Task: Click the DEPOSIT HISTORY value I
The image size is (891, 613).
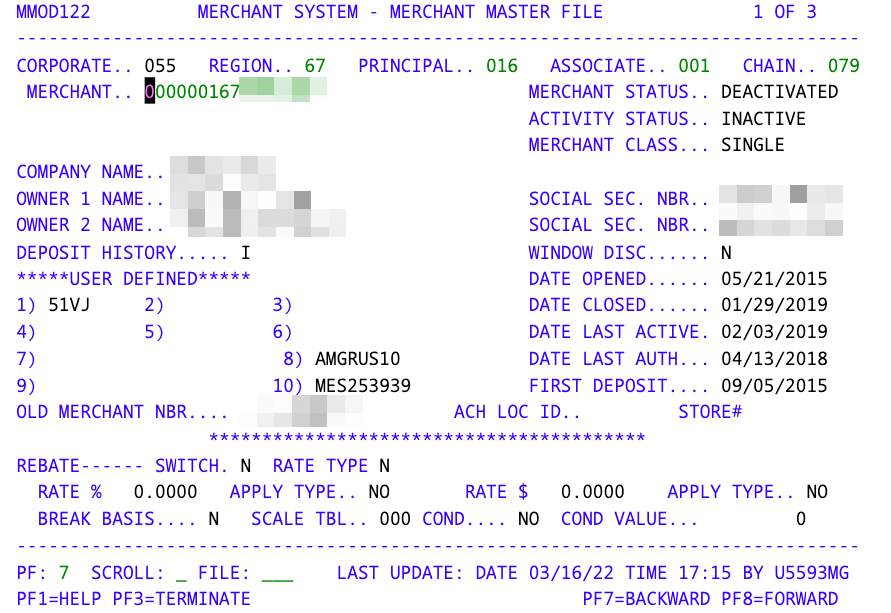Action: click(245, 252)
